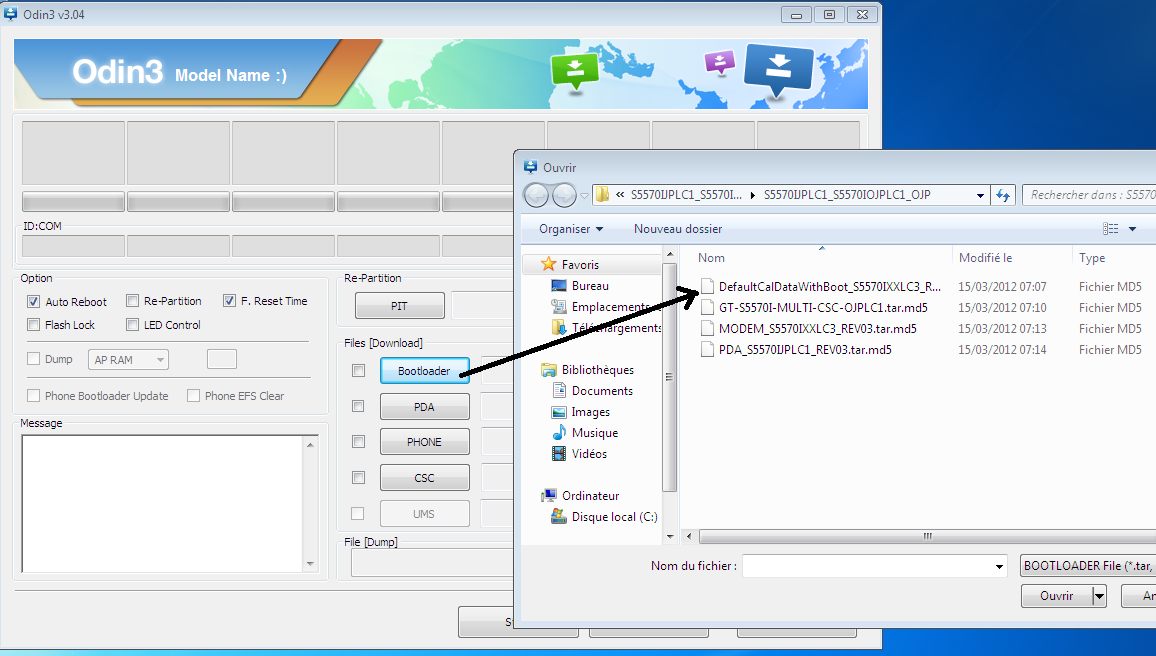Click file icon of the MODEM md5 file
1156x656 pixels.
coord(707,329)
